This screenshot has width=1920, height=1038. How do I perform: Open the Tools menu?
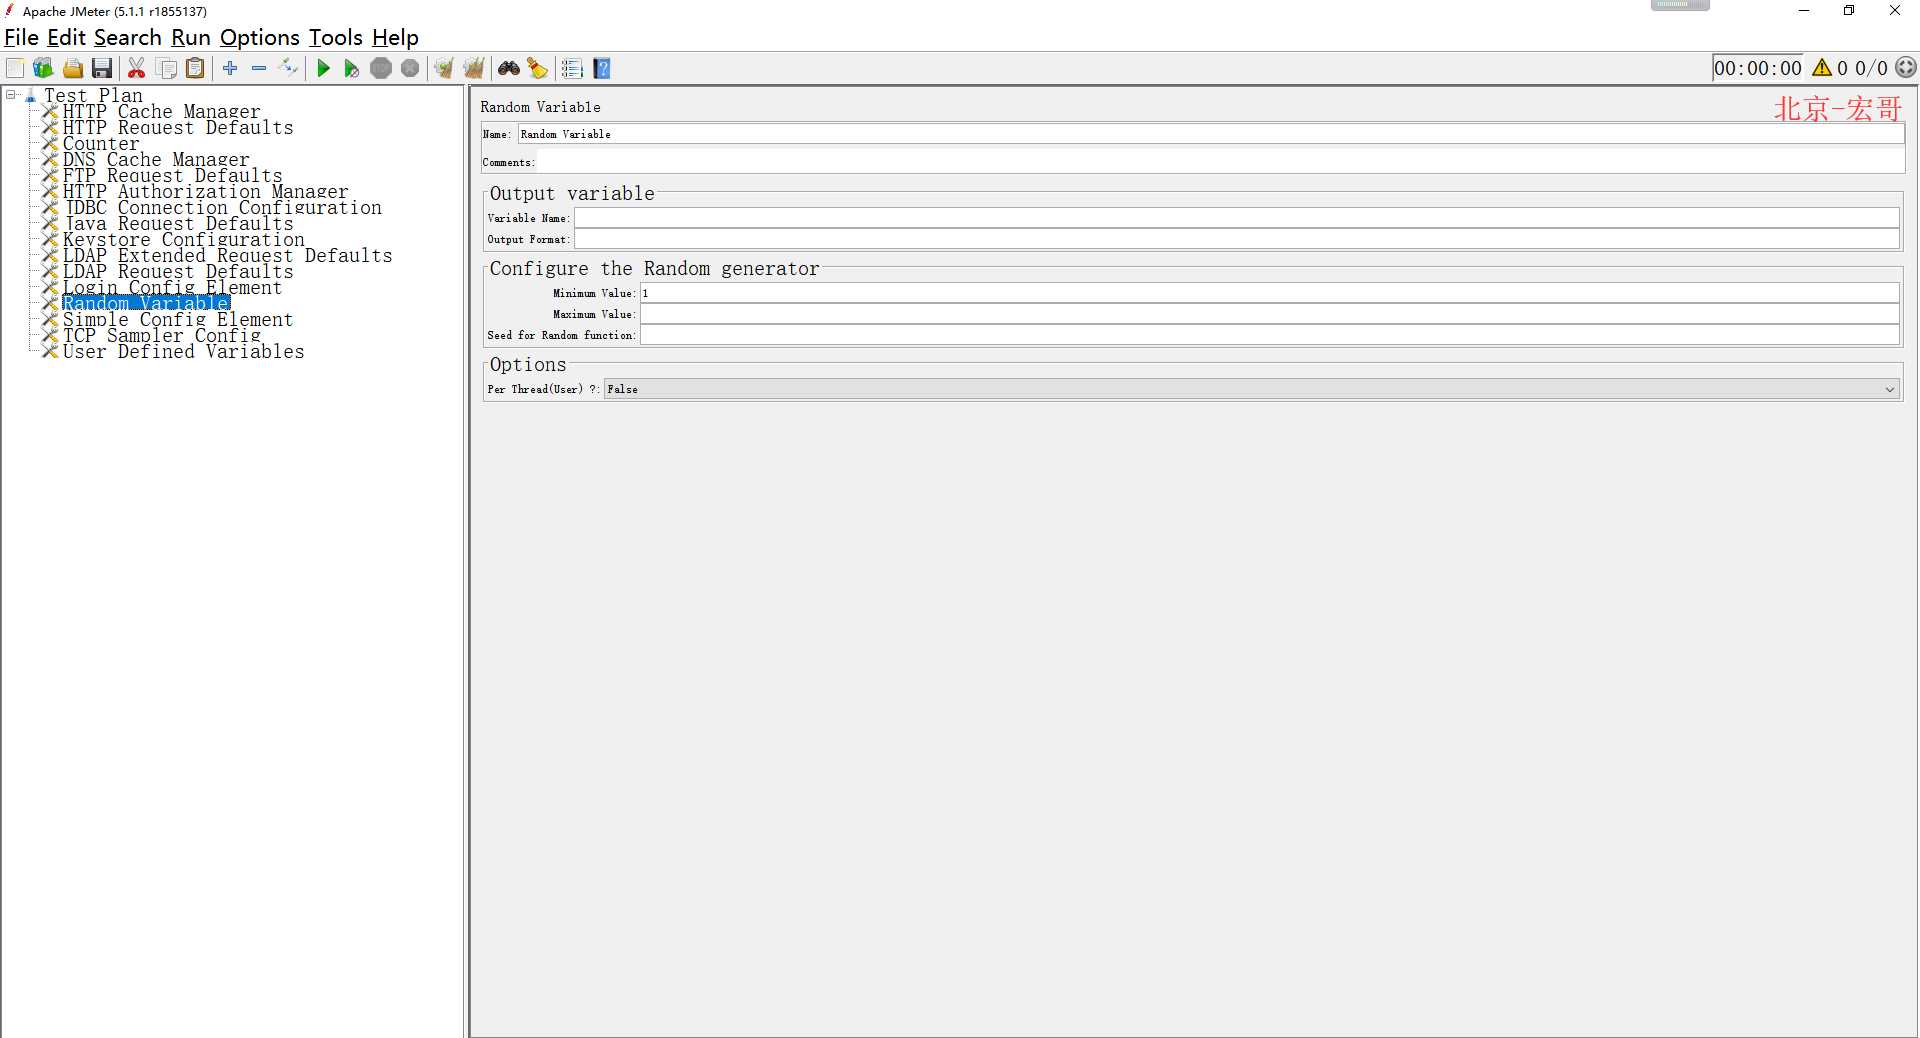[x=335, y=38]
